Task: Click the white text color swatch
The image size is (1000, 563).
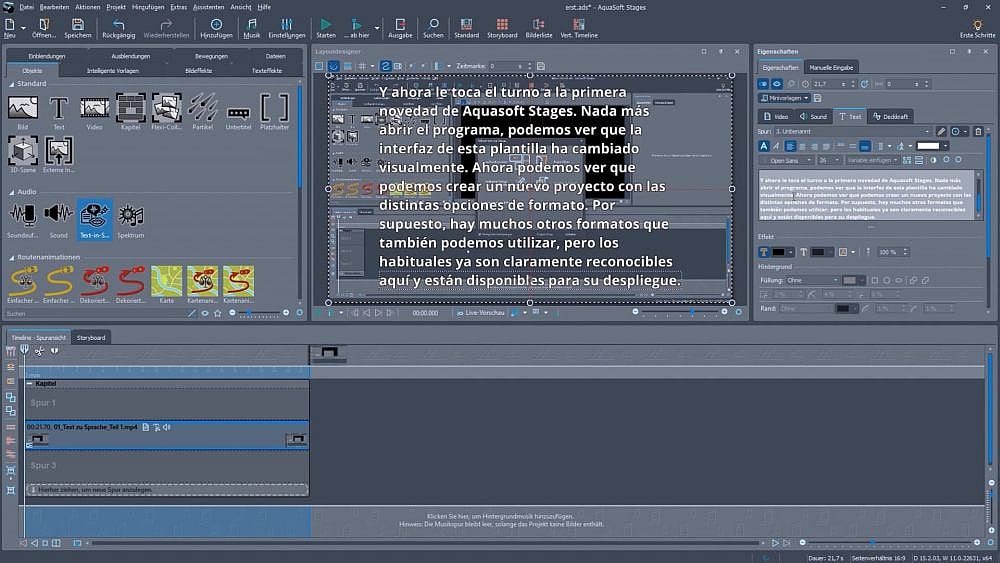Action: pyautogui.click(x=928, y=146)
